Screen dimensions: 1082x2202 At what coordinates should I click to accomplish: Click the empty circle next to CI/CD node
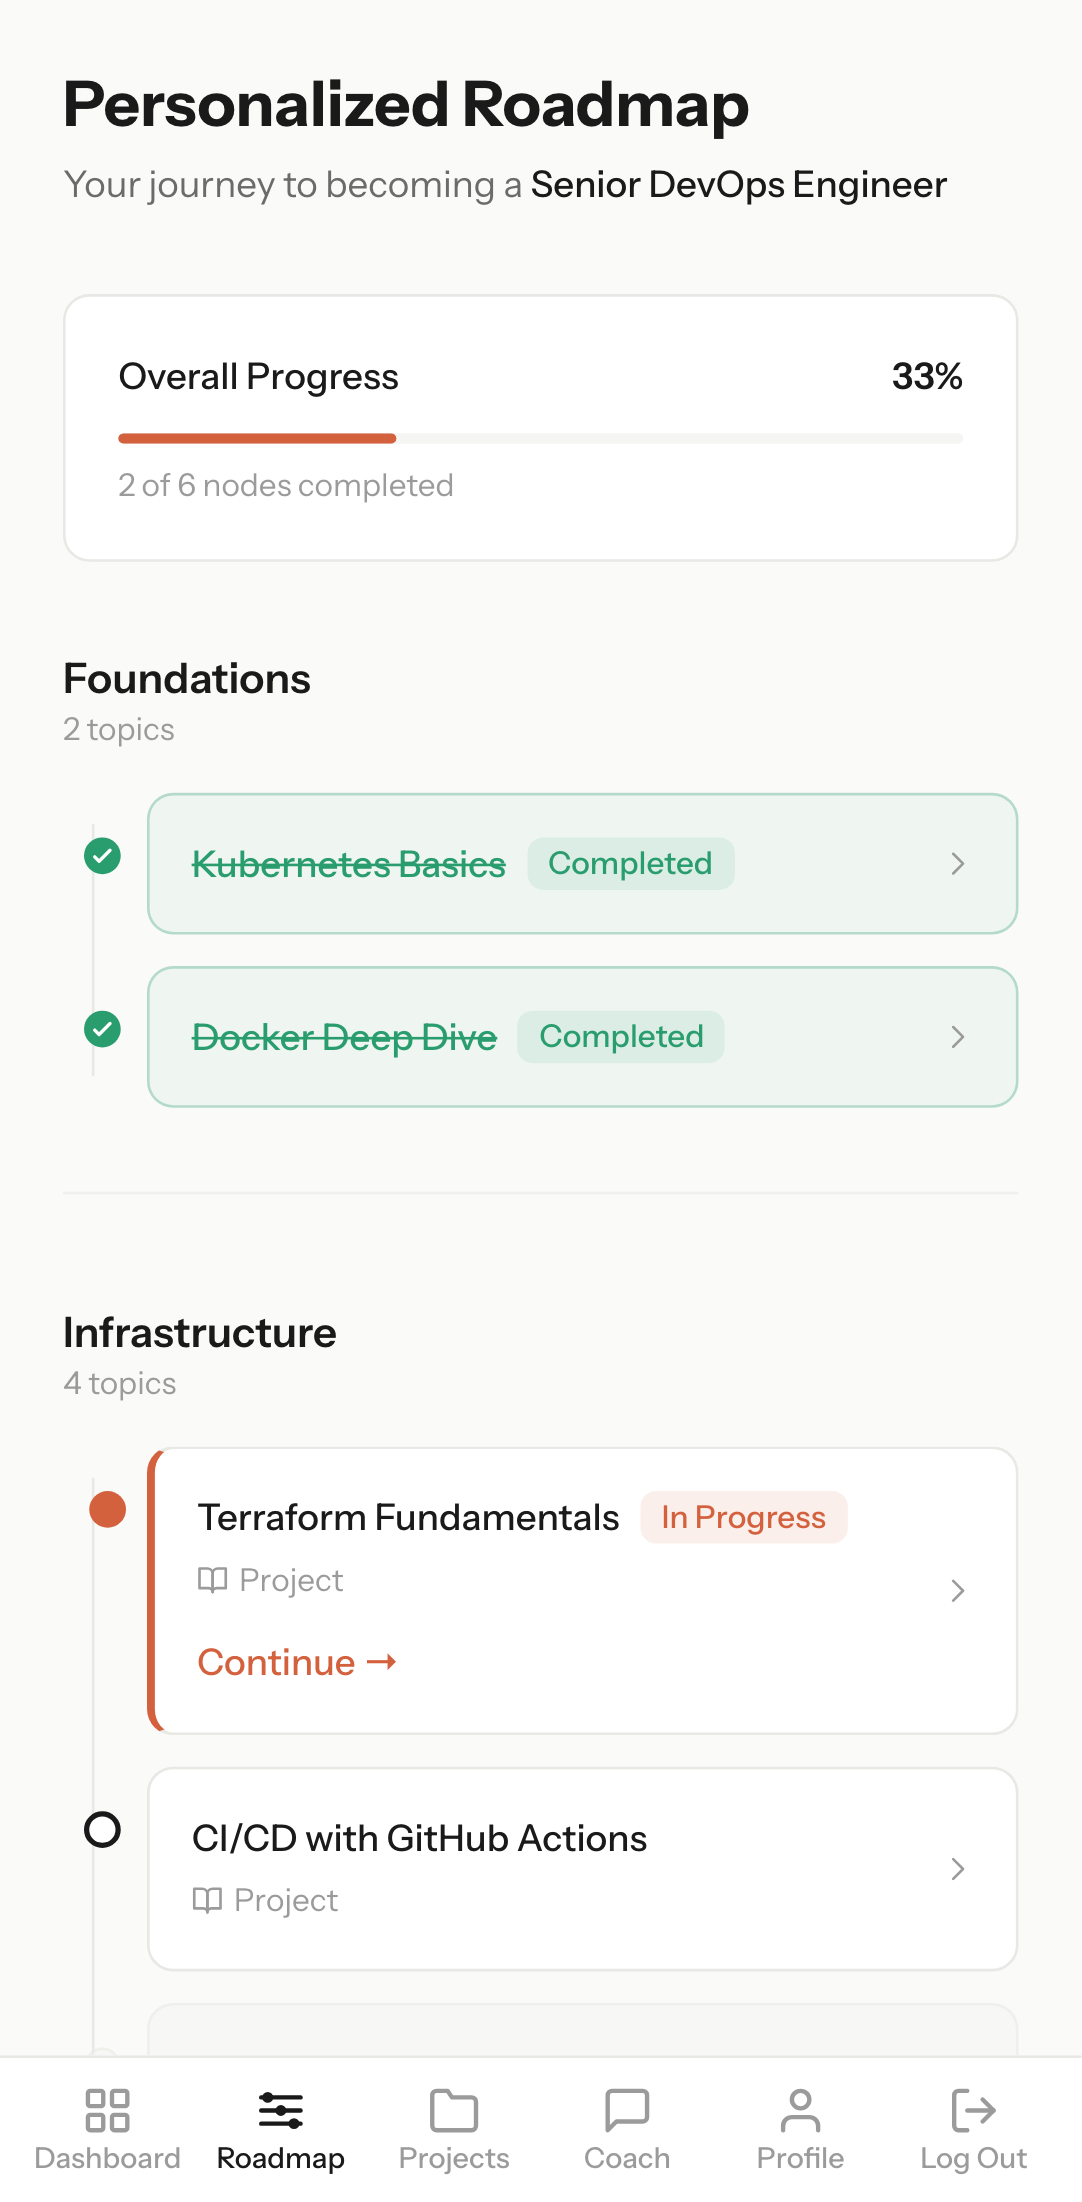[101, 1851]
